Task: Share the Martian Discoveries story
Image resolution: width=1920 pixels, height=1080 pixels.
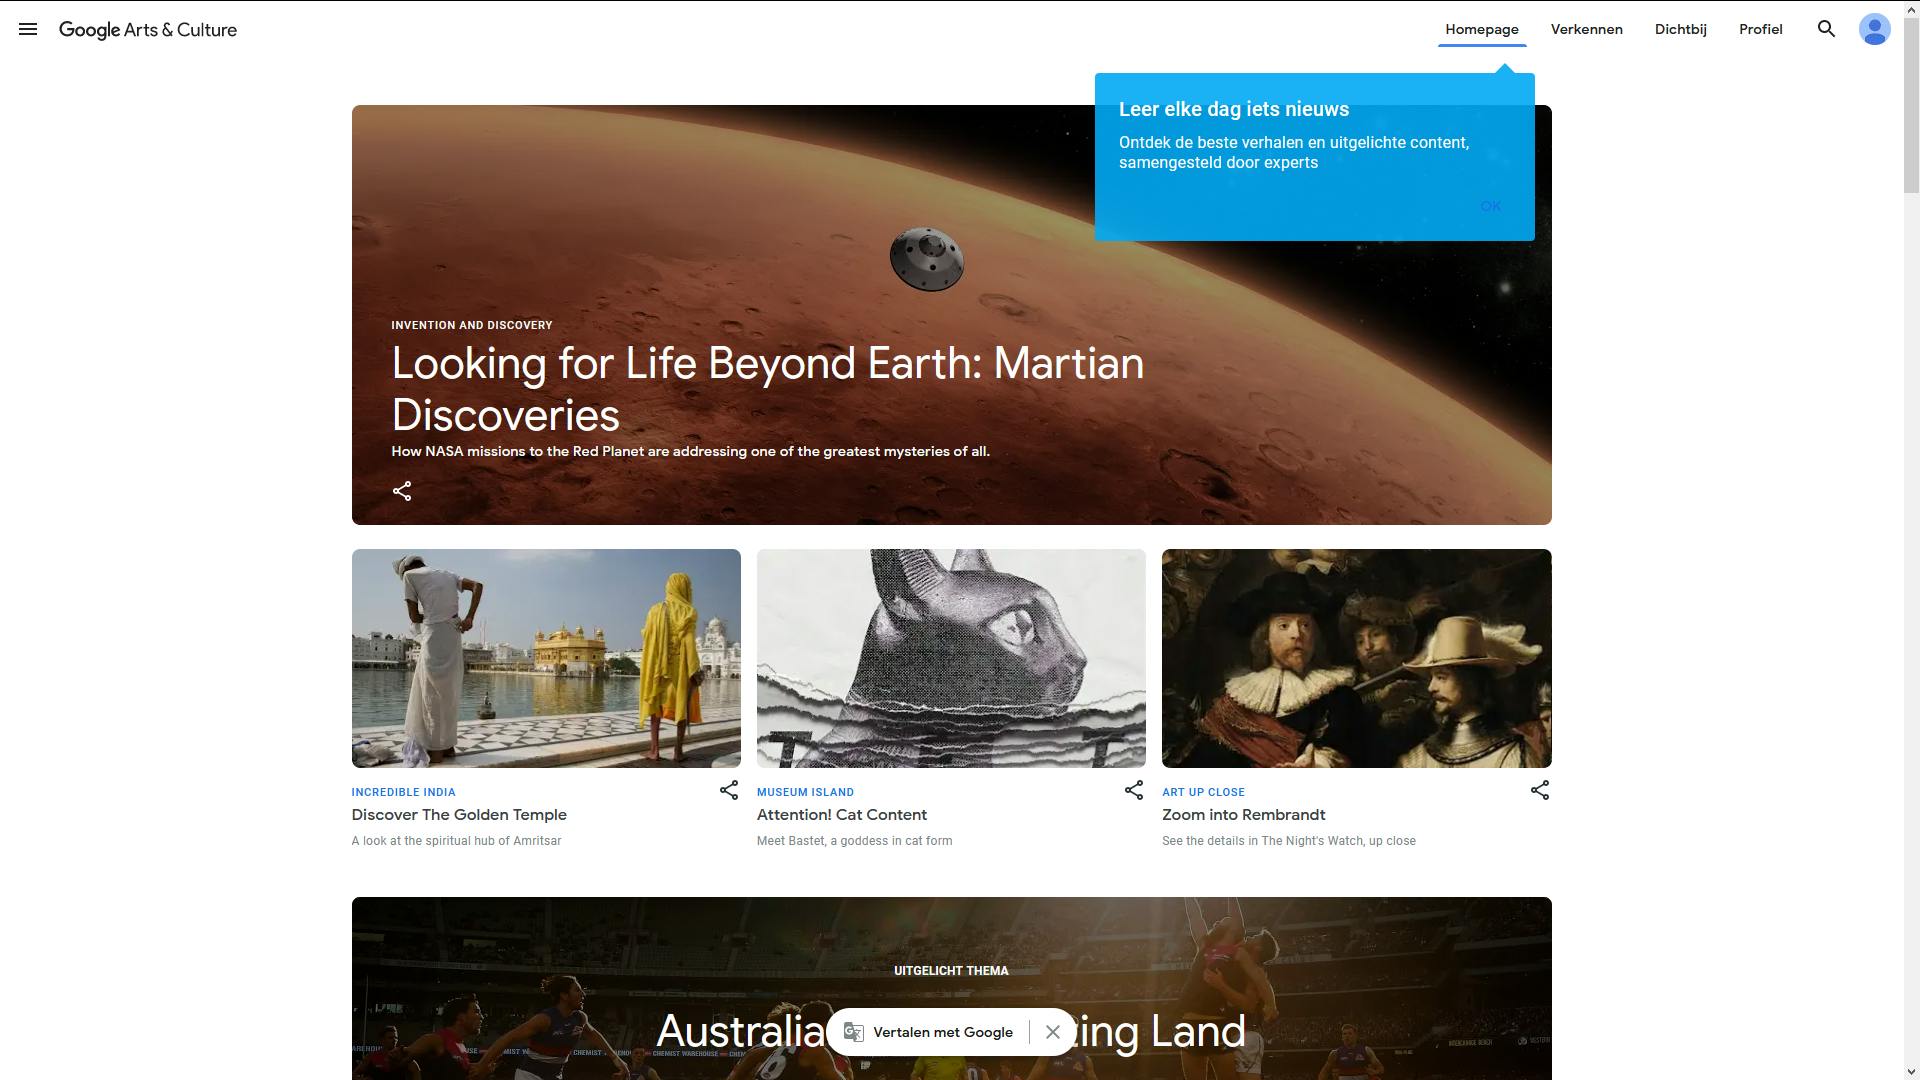Action: tap(402, 491)
